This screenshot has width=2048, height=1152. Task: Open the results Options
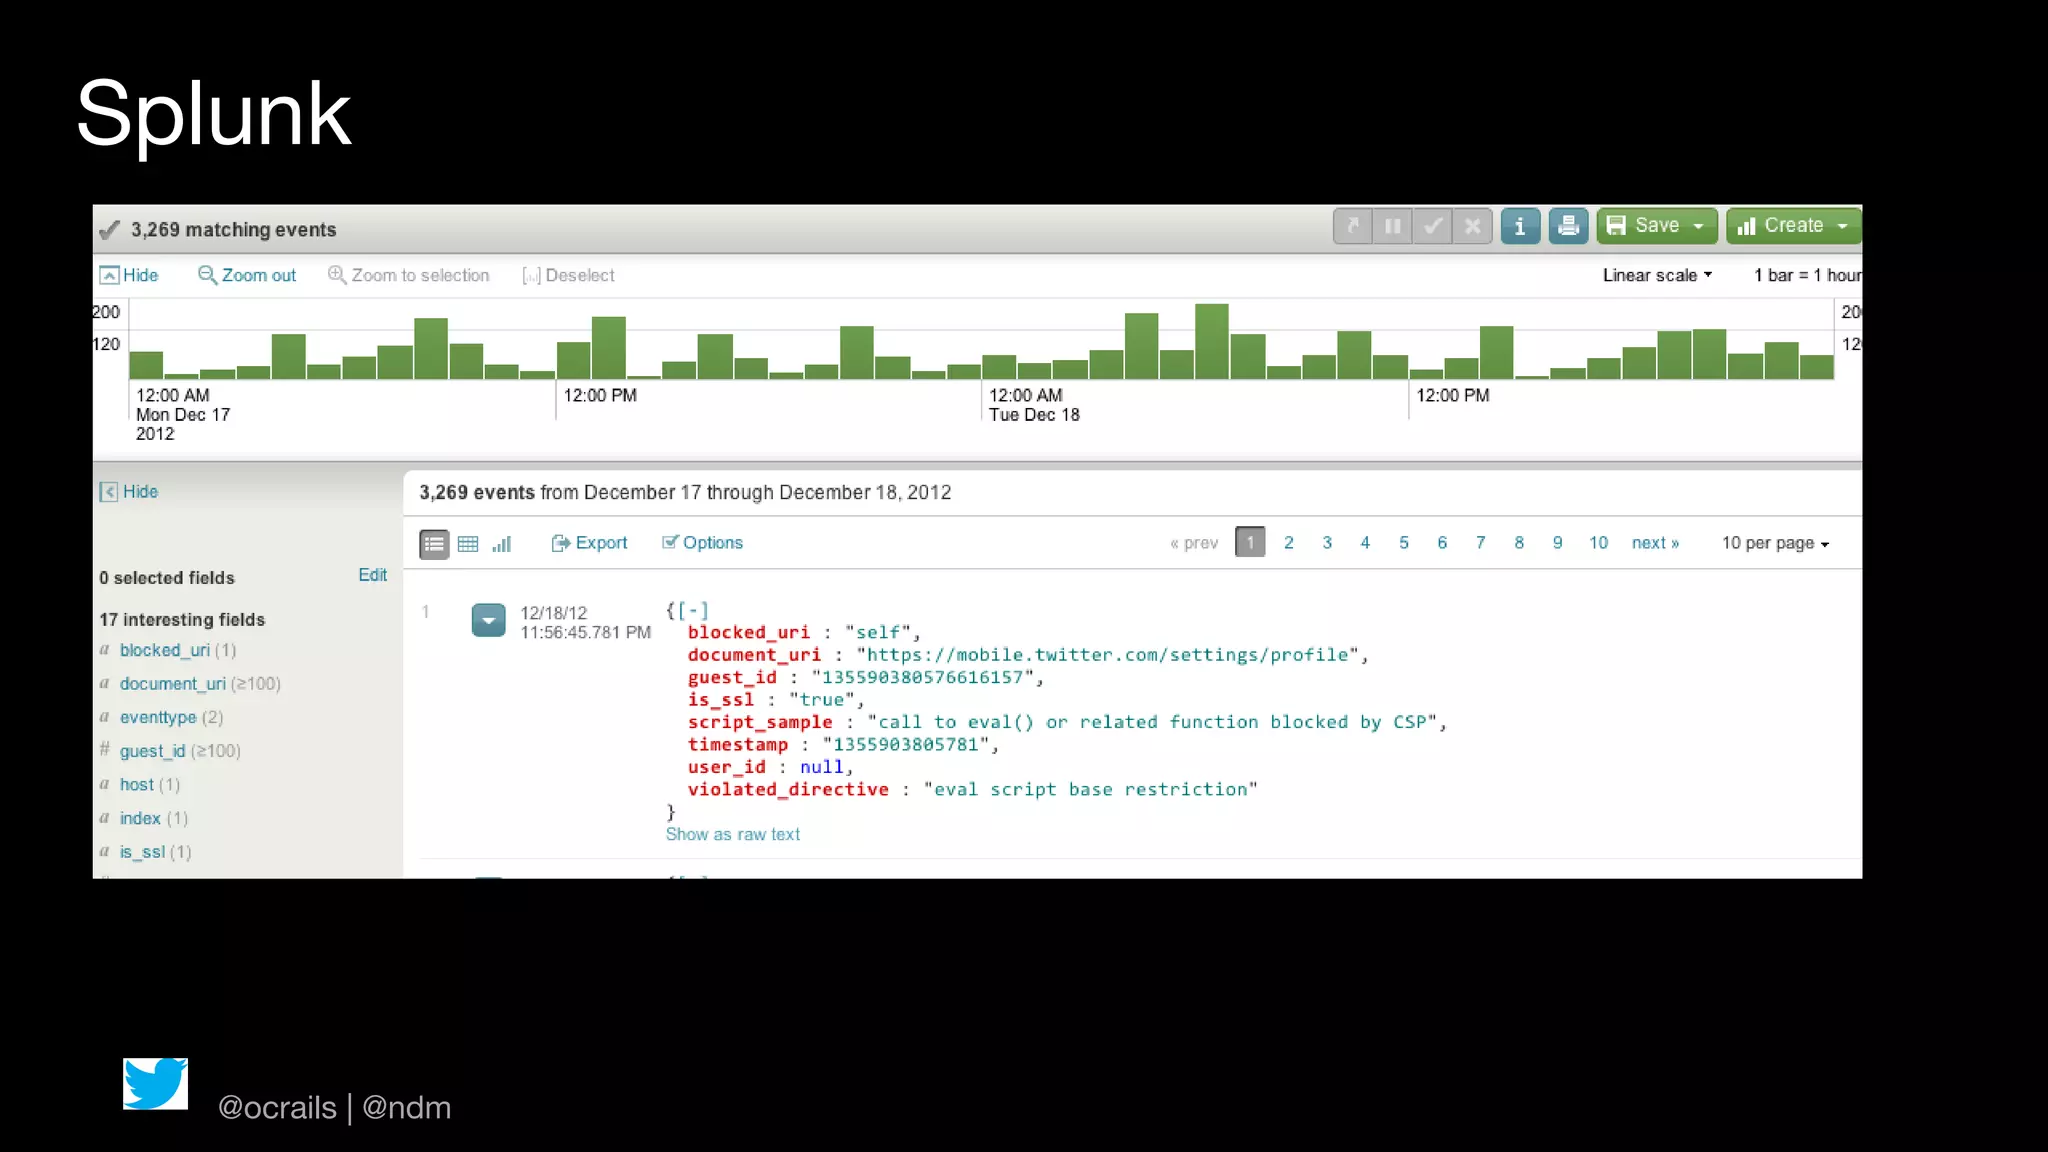coord(702,543)
